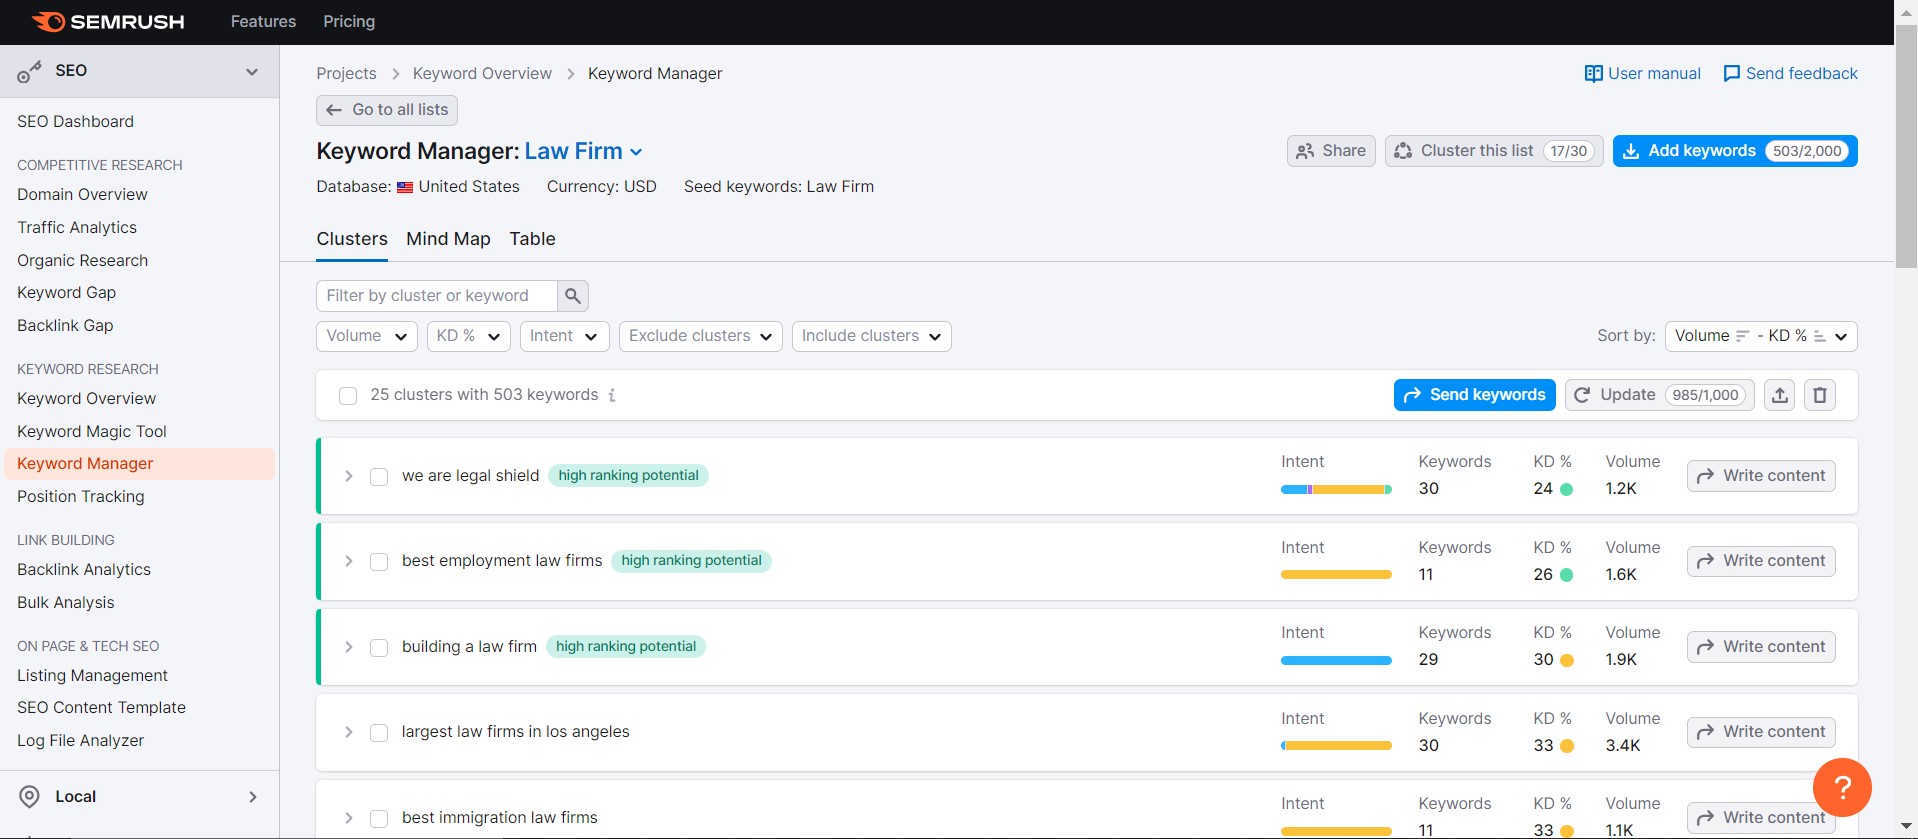Click the Send feedback chat icon
This screenshot has width=1918, height=839.
[x=1731, y=74]
